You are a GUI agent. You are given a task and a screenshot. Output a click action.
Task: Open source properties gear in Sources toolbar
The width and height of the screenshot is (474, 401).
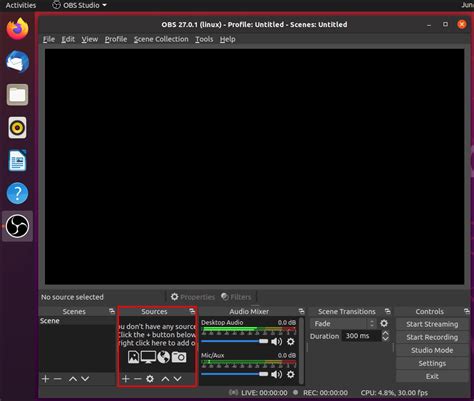150,379
